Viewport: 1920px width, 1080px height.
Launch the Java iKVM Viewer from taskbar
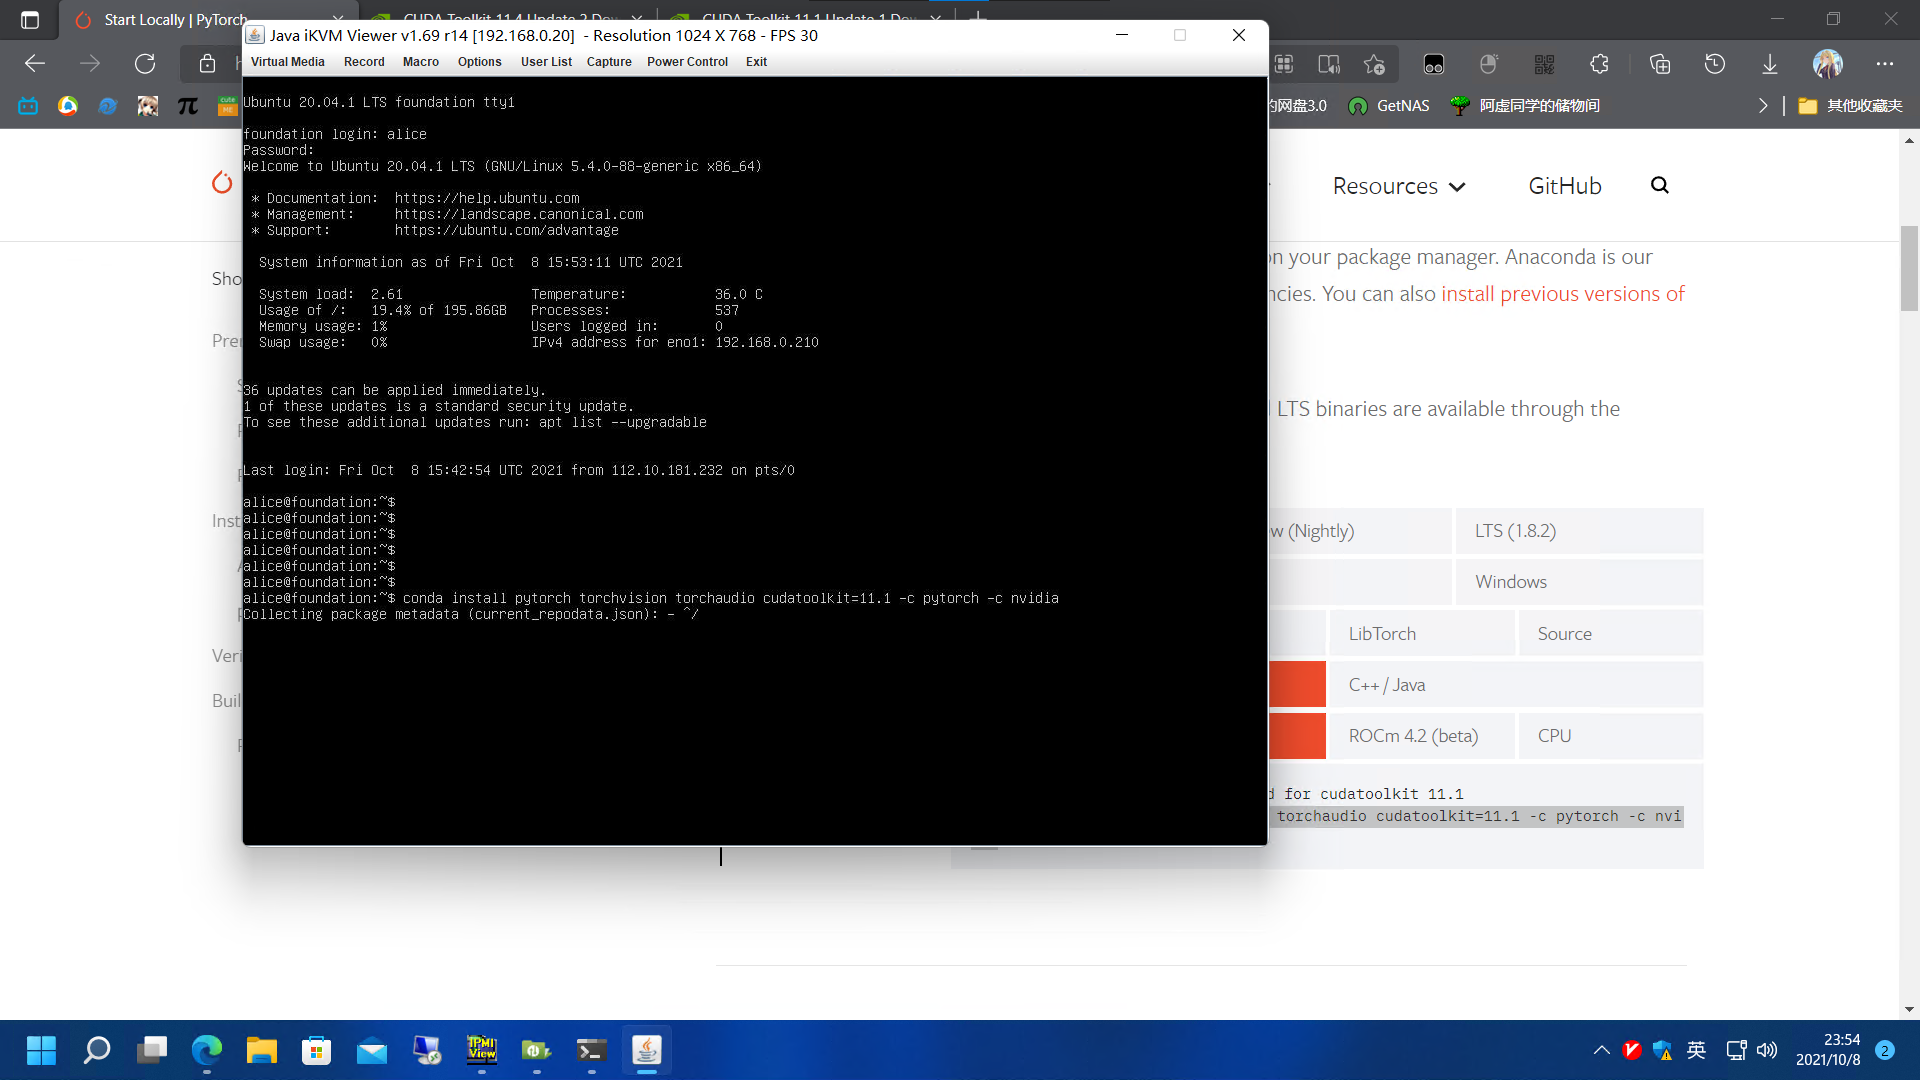647,1050
